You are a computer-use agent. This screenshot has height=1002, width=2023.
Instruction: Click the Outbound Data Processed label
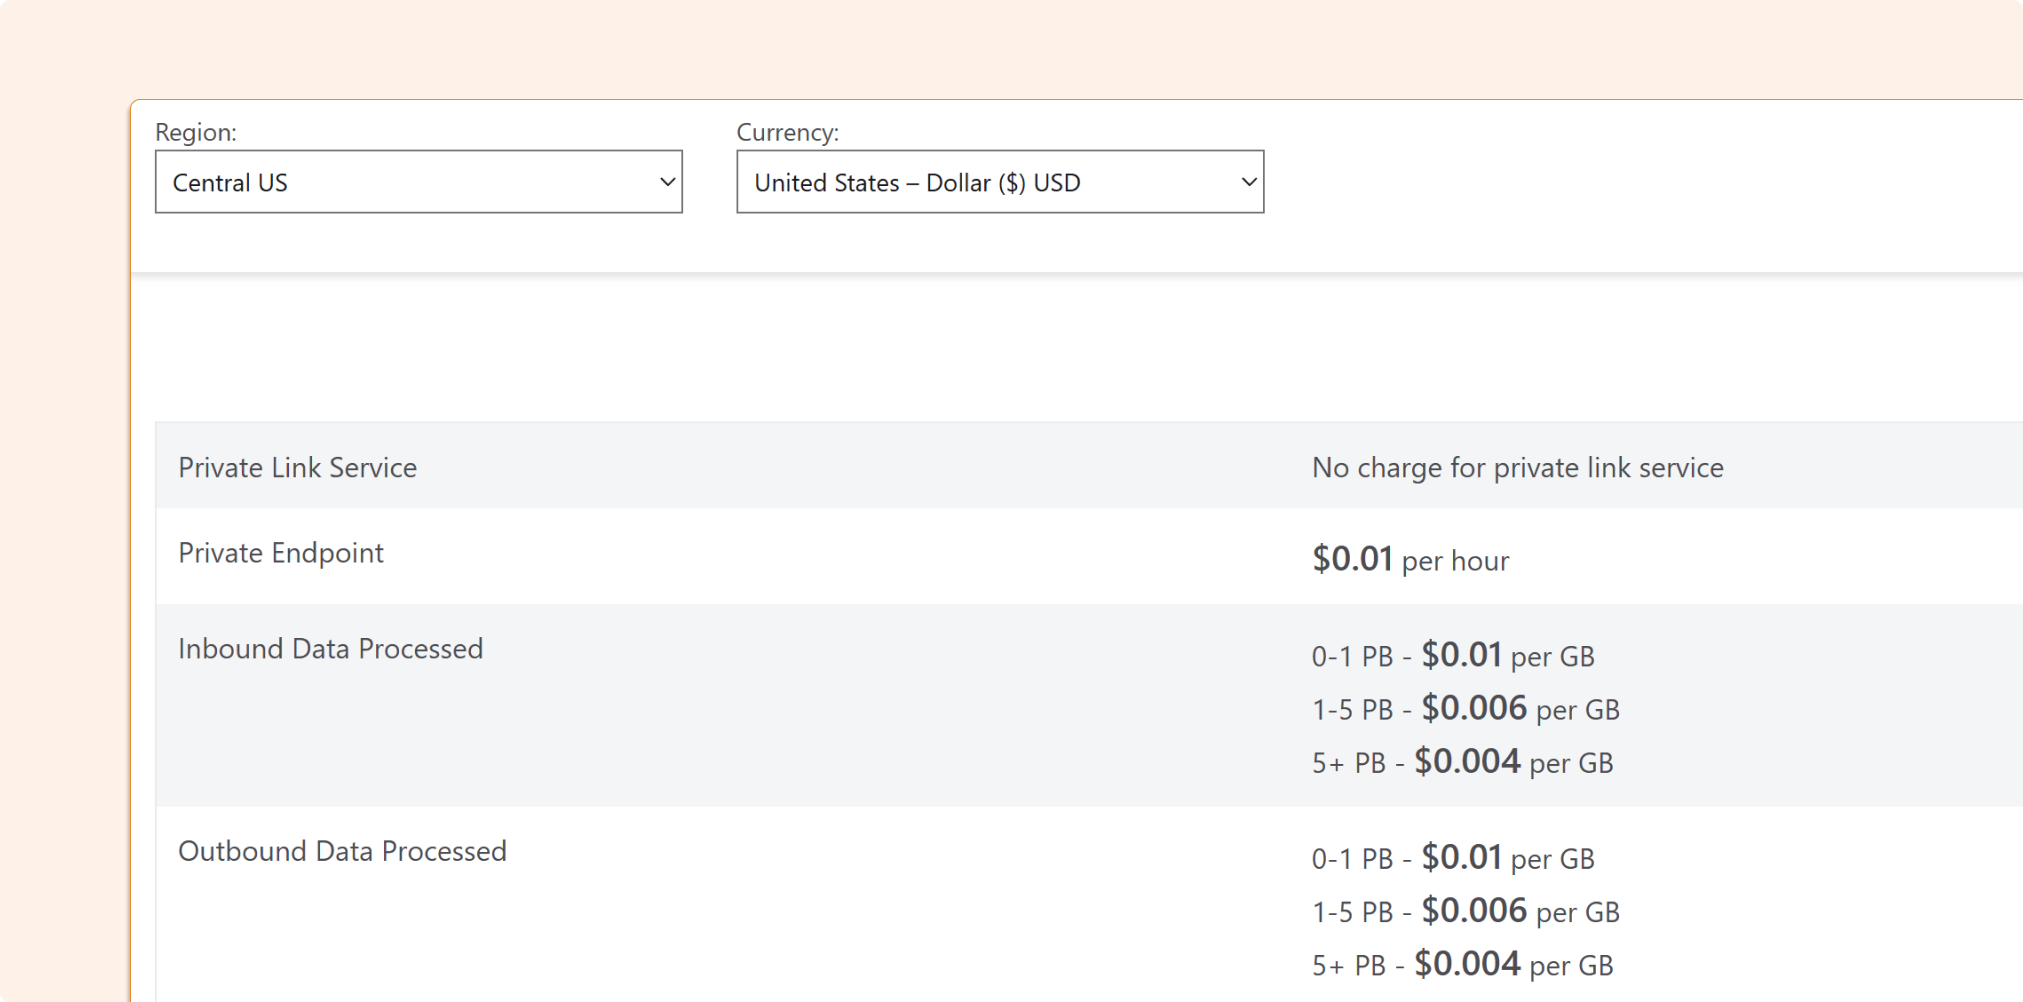tap(342, 851)
